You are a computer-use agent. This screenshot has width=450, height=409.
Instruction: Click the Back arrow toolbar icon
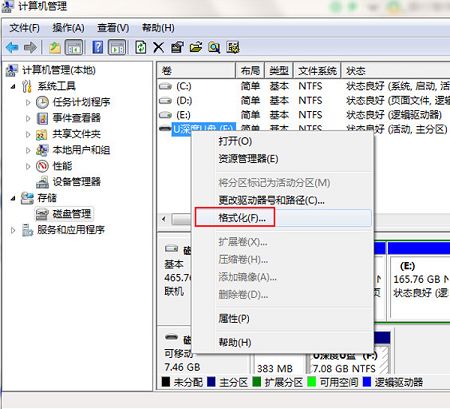pos(12,47)
